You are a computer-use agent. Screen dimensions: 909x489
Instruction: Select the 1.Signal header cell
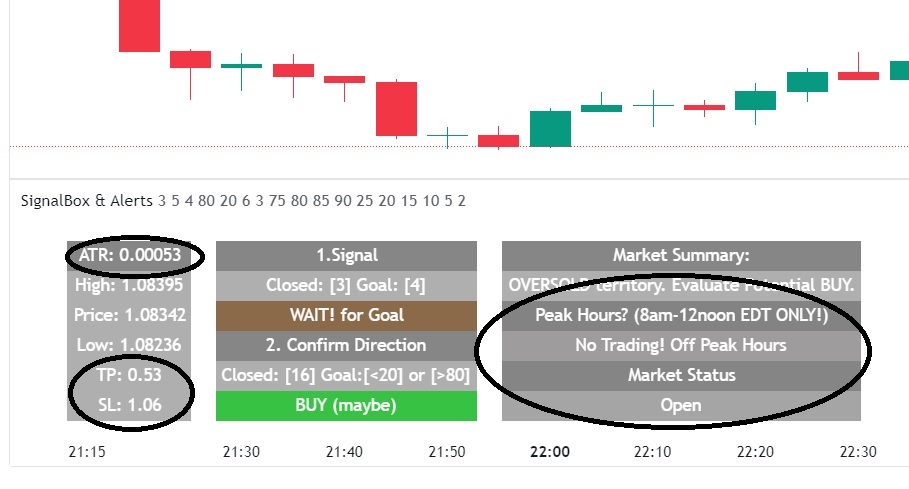tap(346, 255)
